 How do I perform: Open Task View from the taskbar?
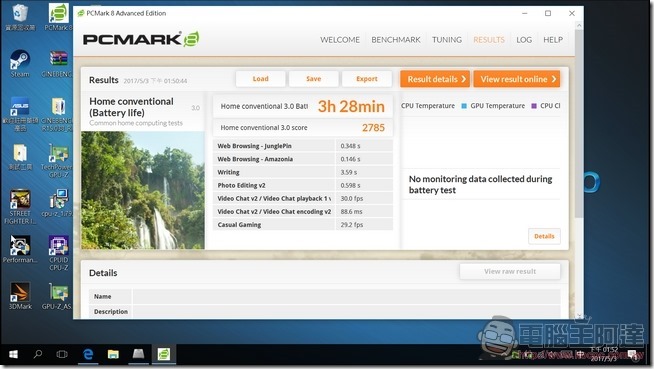tap(62, 354)
